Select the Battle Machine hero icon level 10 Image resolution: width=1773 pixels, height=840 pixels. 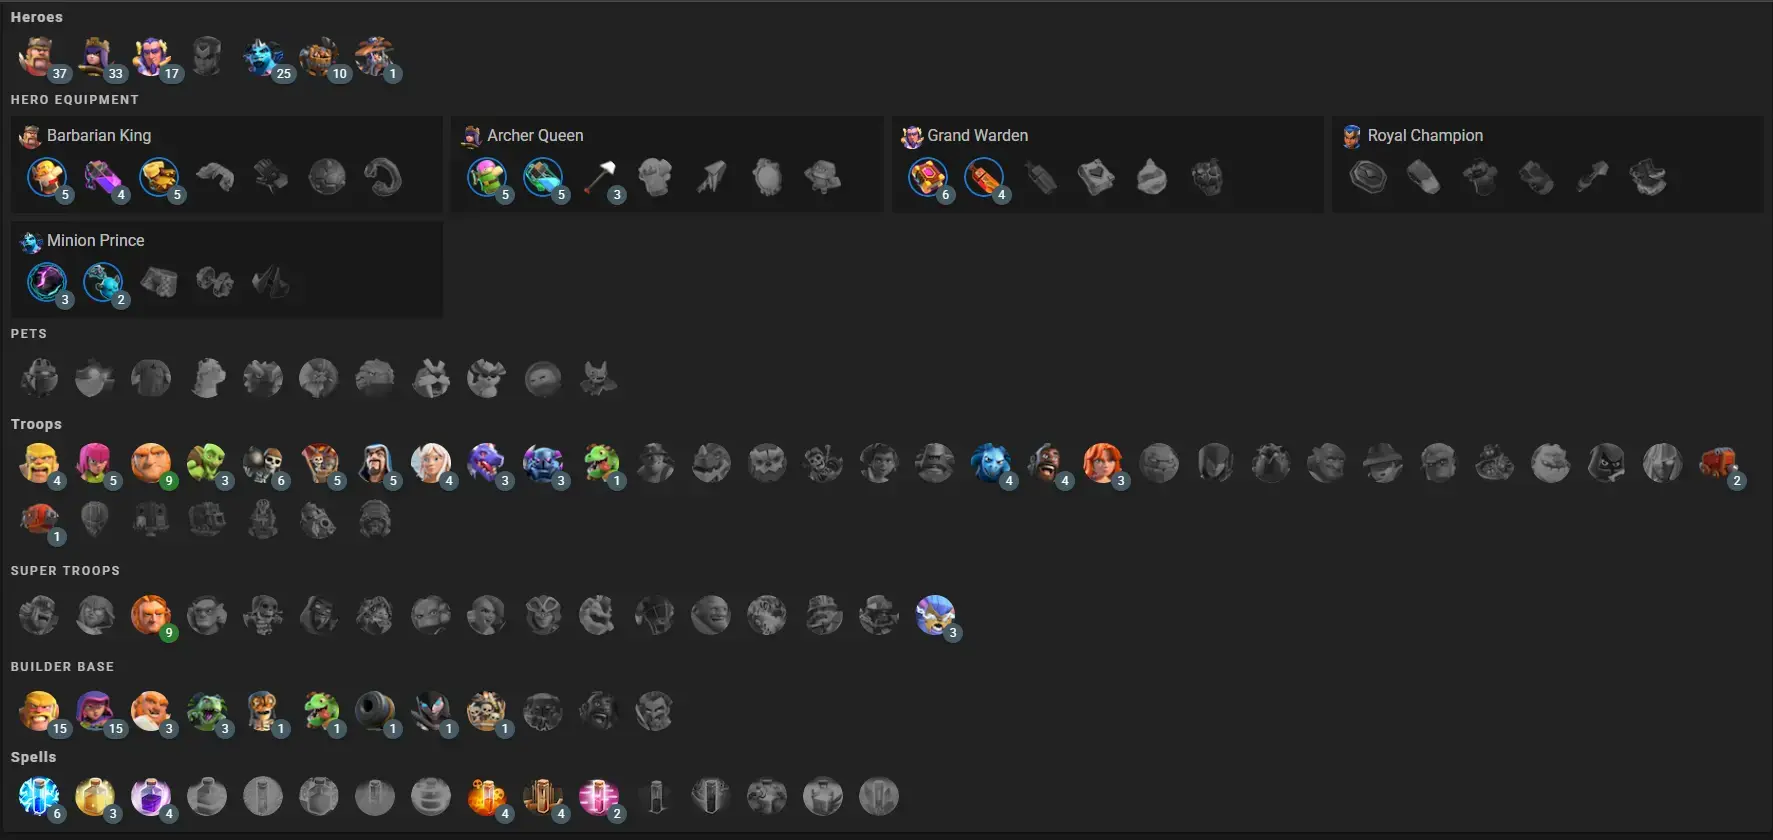pos(318,57)
